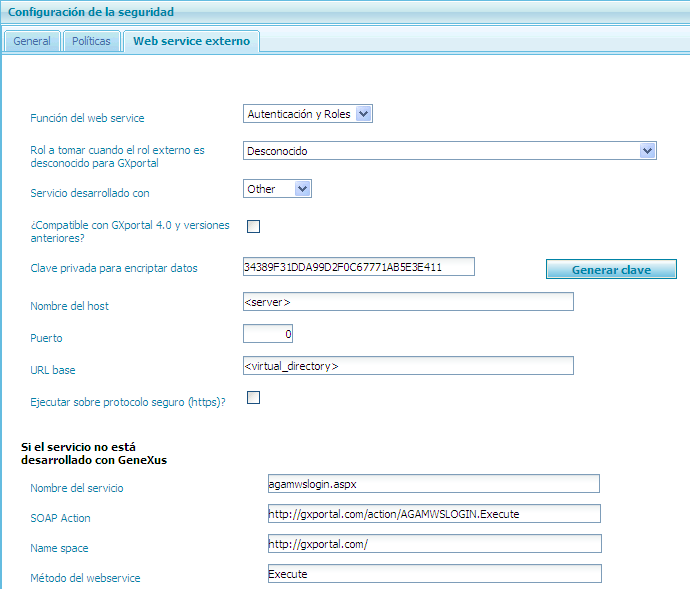Click the Generar clave button
The height and width of the screenshot is (589, 690).
pos(611,270)
